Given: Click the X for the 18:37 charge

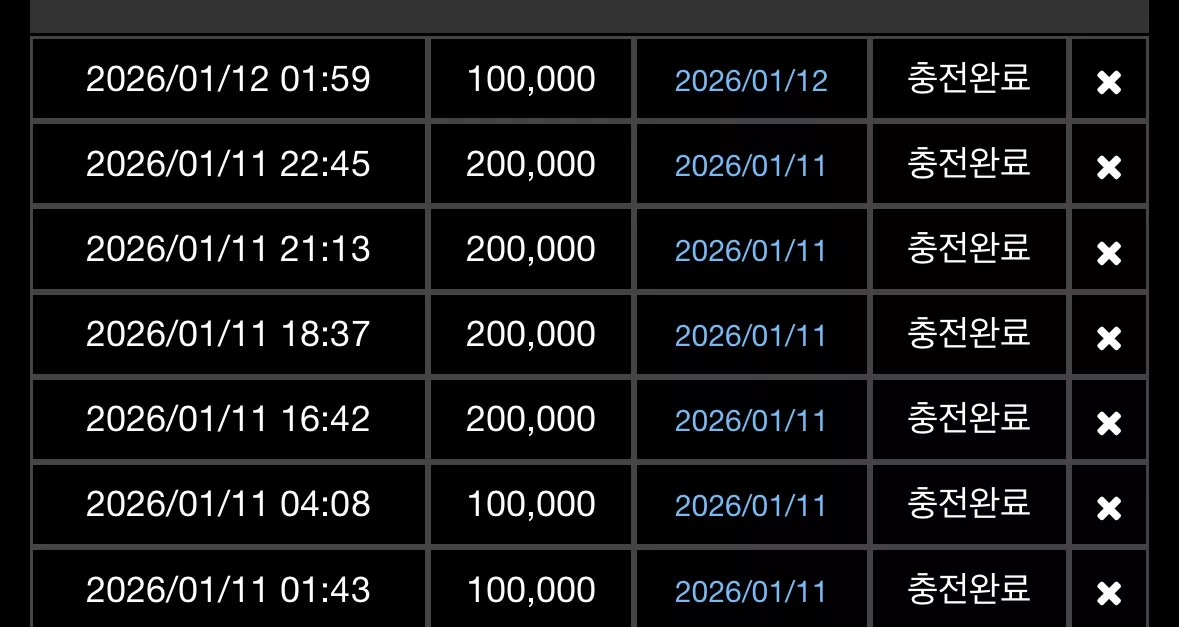Looking at the screenshot, I should (x=1109, y=338).
